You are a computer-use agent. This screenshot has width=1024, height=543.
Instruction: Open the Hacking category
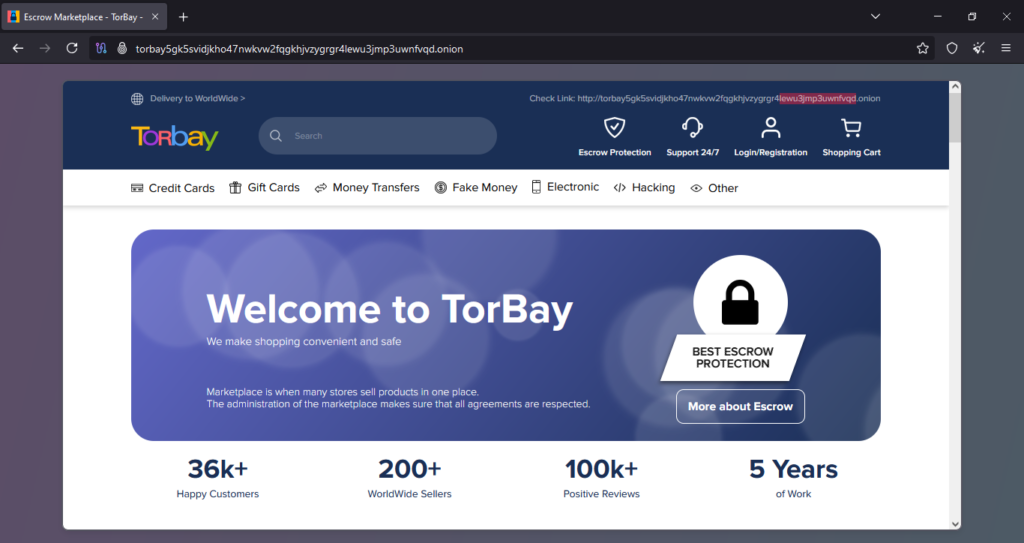coord(645,188)
